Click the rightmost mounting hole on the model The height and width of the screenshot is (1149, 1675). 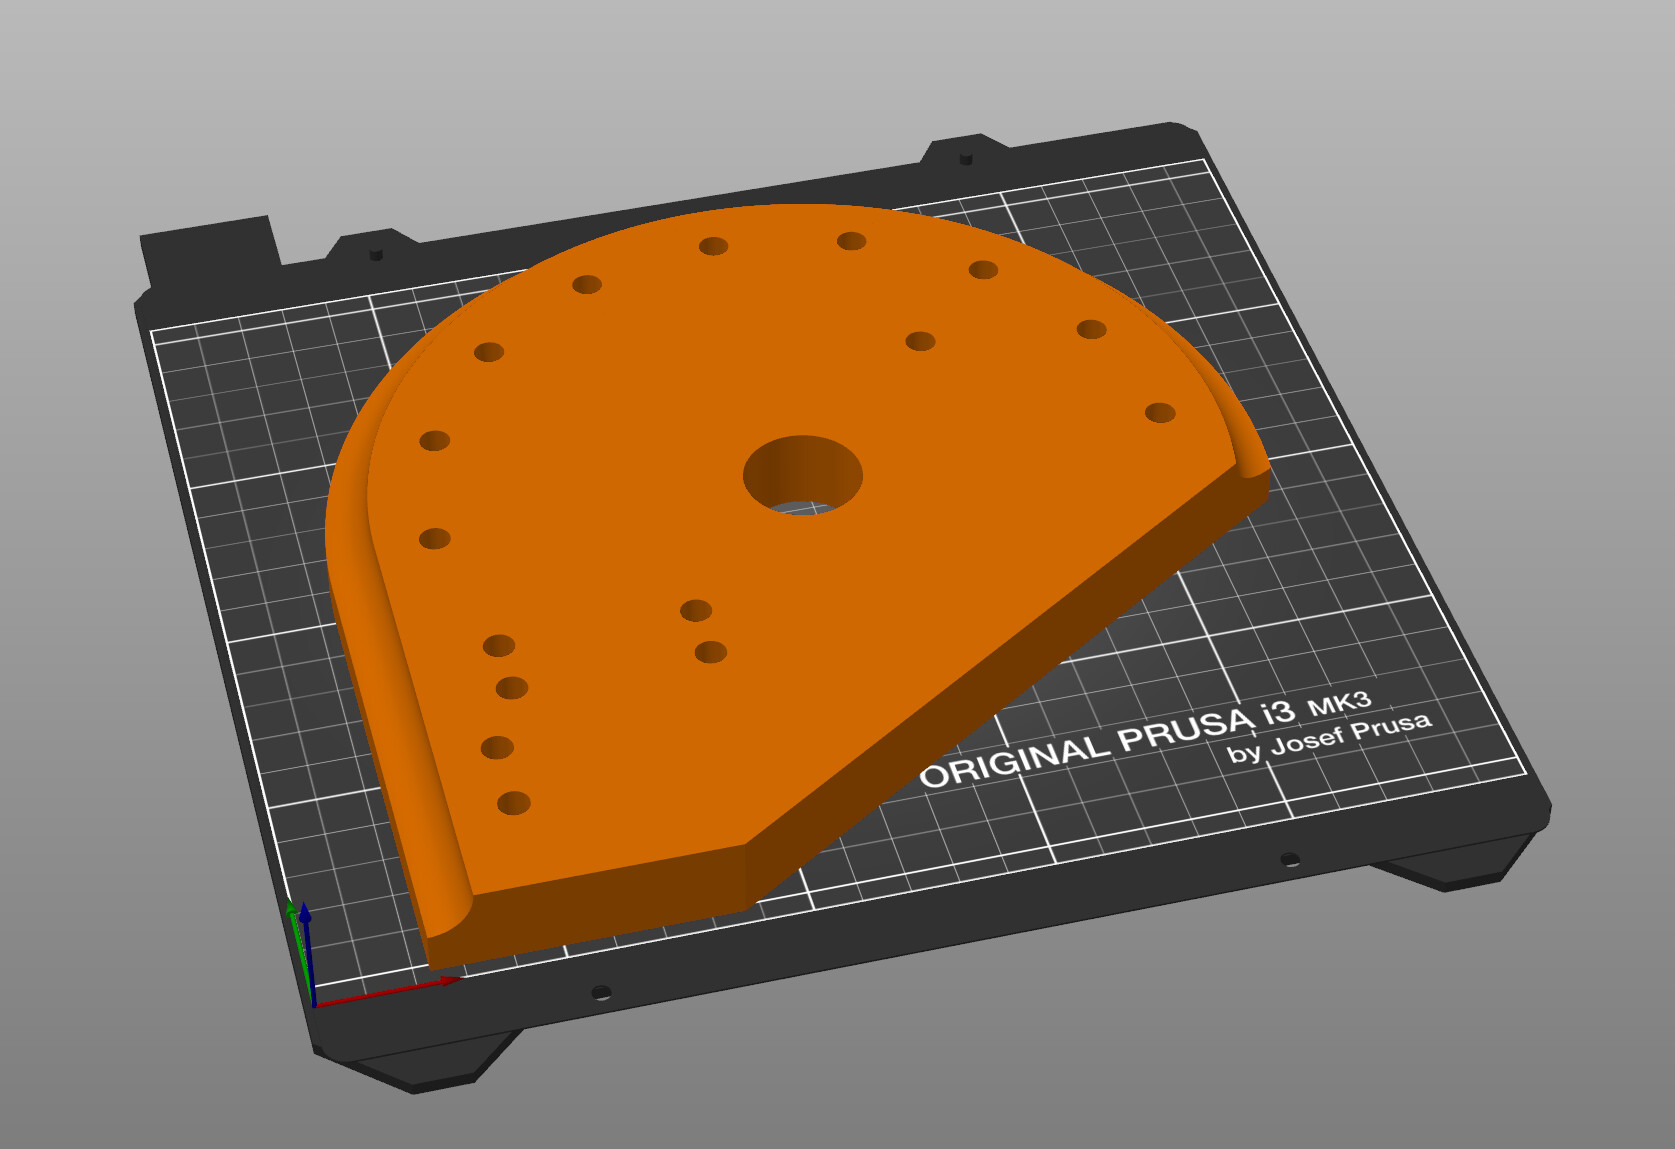(1159, 411)
